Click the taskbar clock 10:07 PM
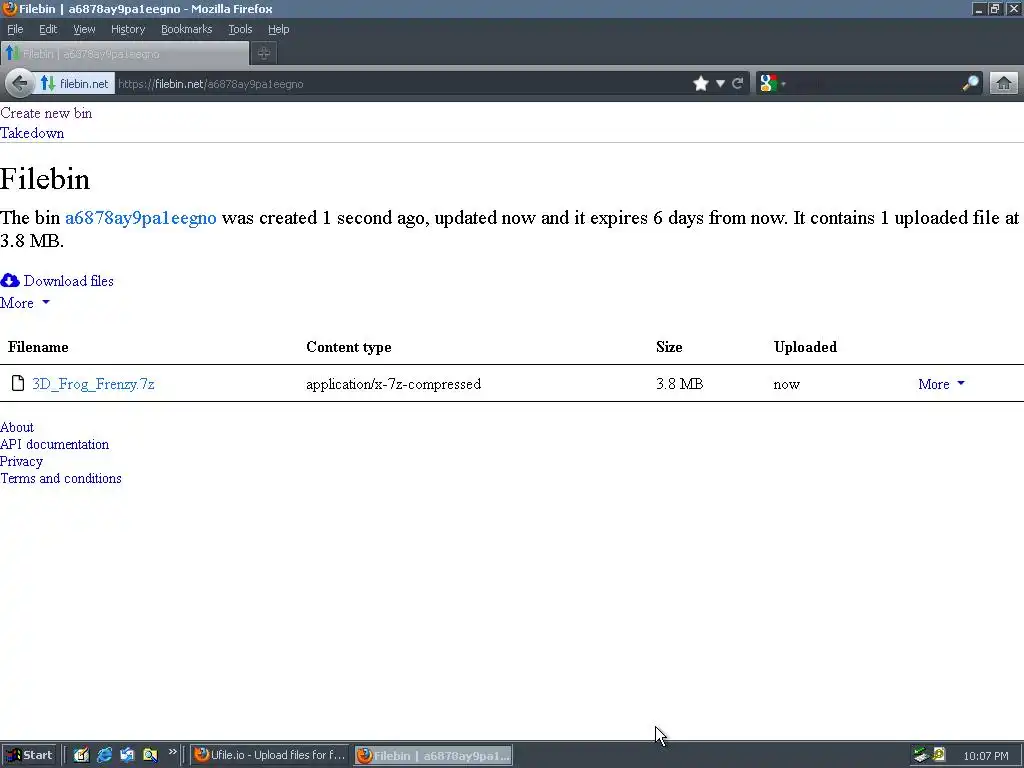This screenshot has width=1024, height=768. (985, 756)
